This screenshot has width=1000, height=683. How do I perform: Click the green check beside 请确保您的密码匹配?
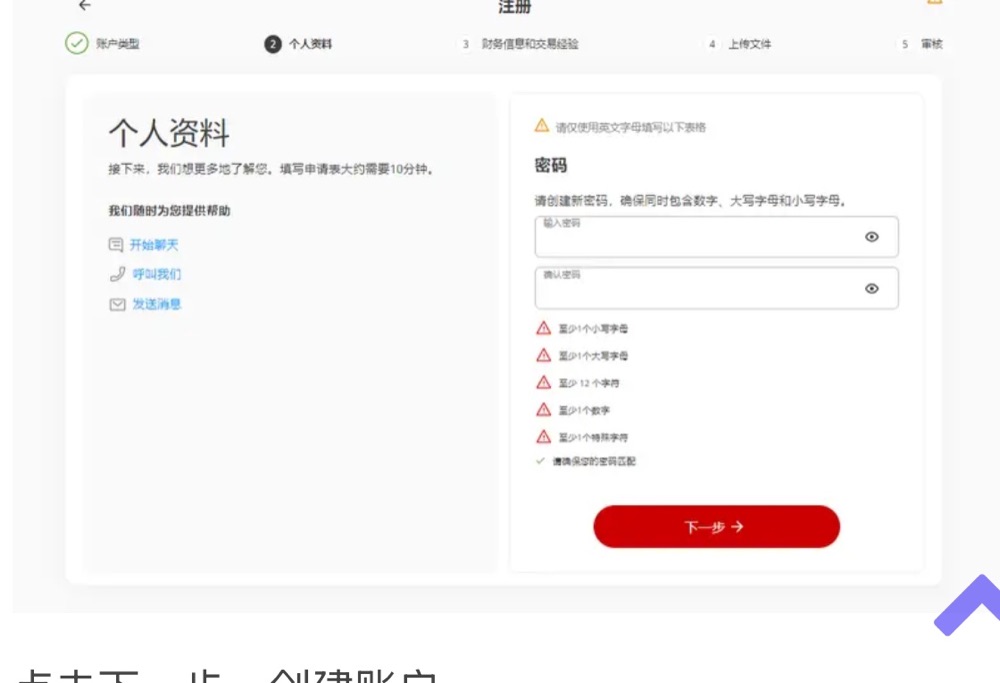click(540, 460)
